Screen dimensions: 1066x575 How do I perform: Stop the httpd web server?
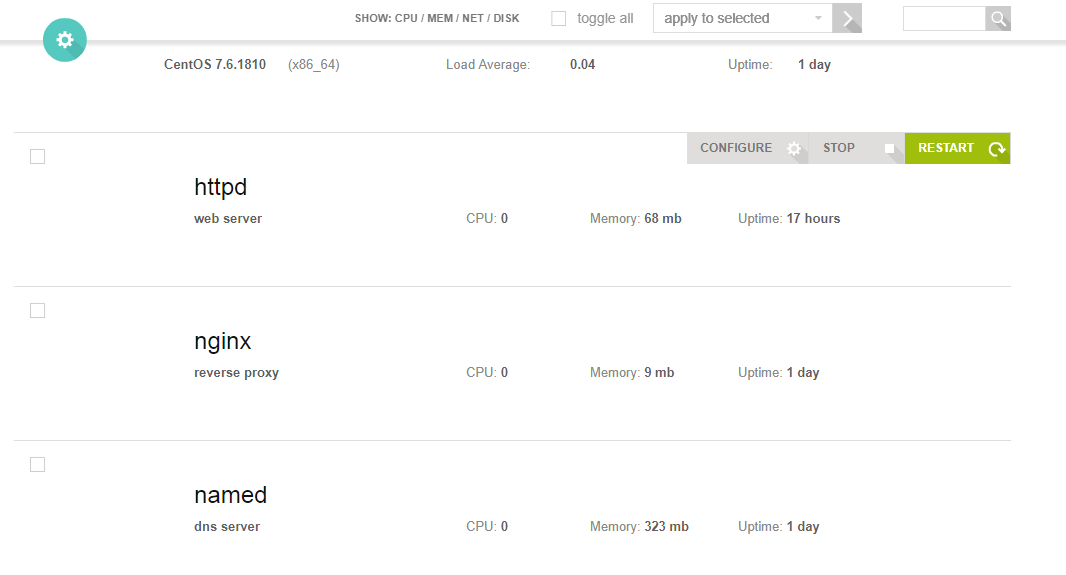pos(856,148)
